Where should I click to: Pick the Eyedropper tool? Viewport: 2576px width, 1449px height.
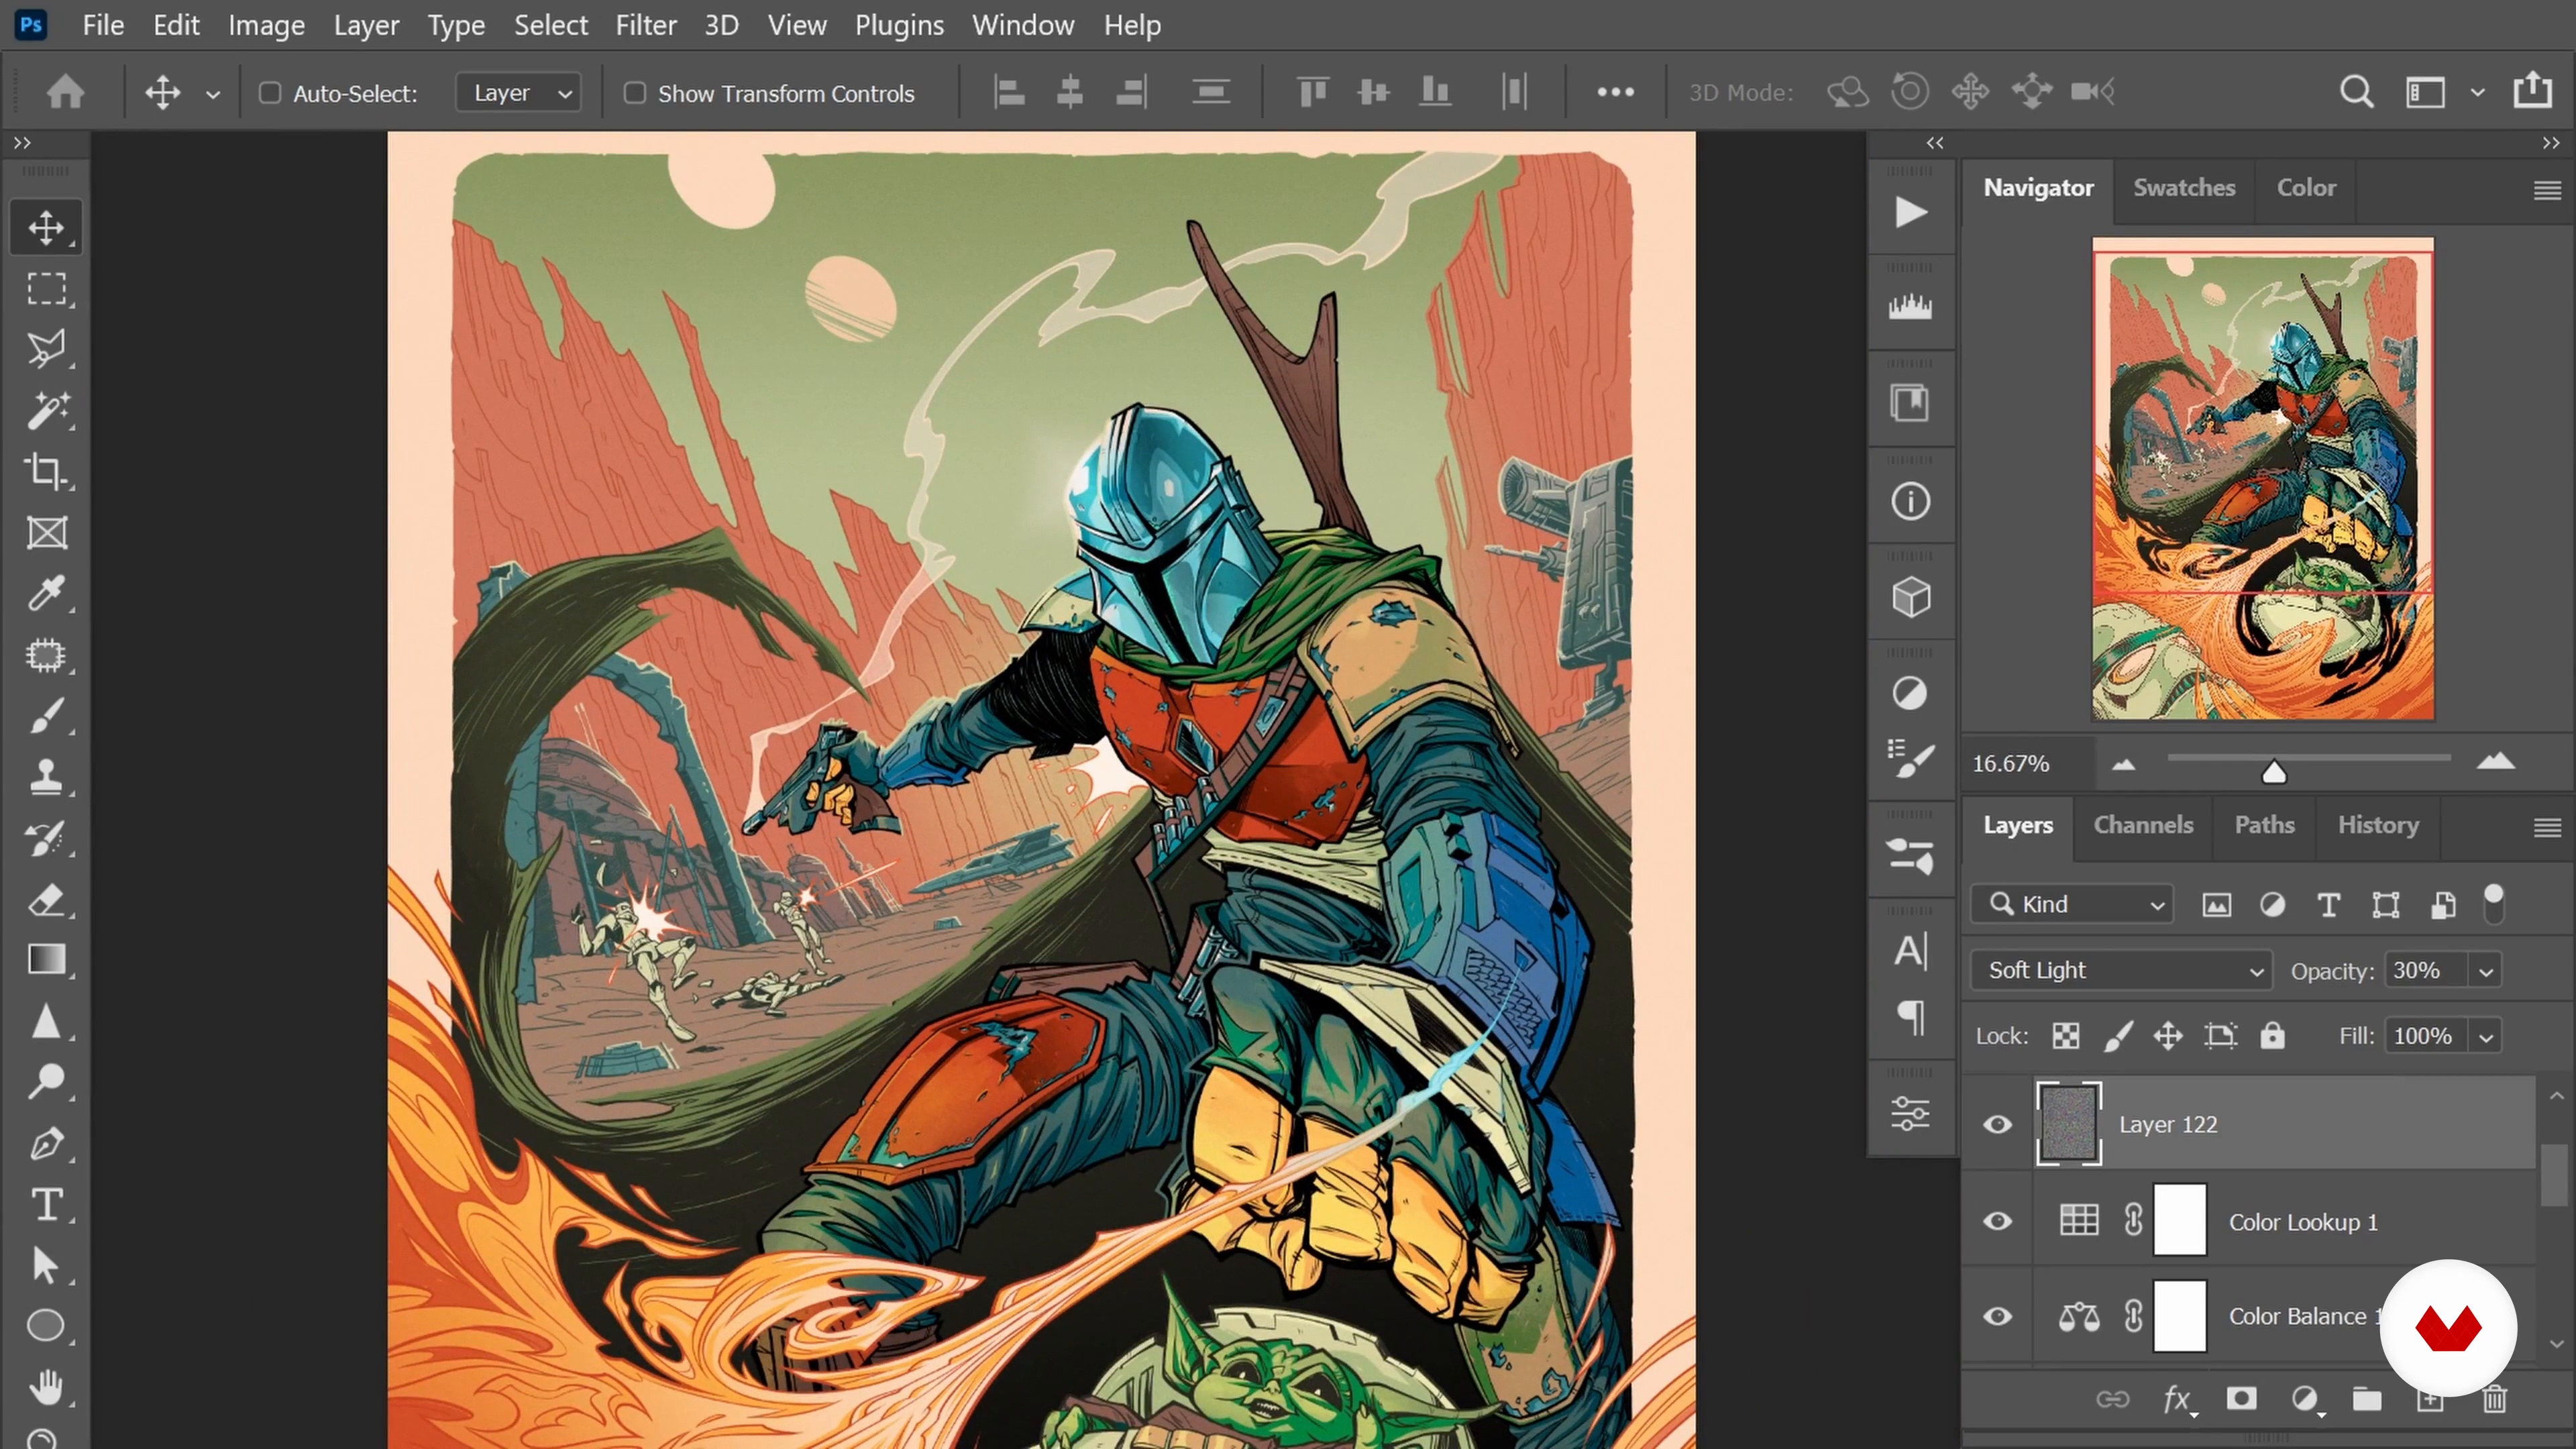pyautogui.click(x=46, y=594)
